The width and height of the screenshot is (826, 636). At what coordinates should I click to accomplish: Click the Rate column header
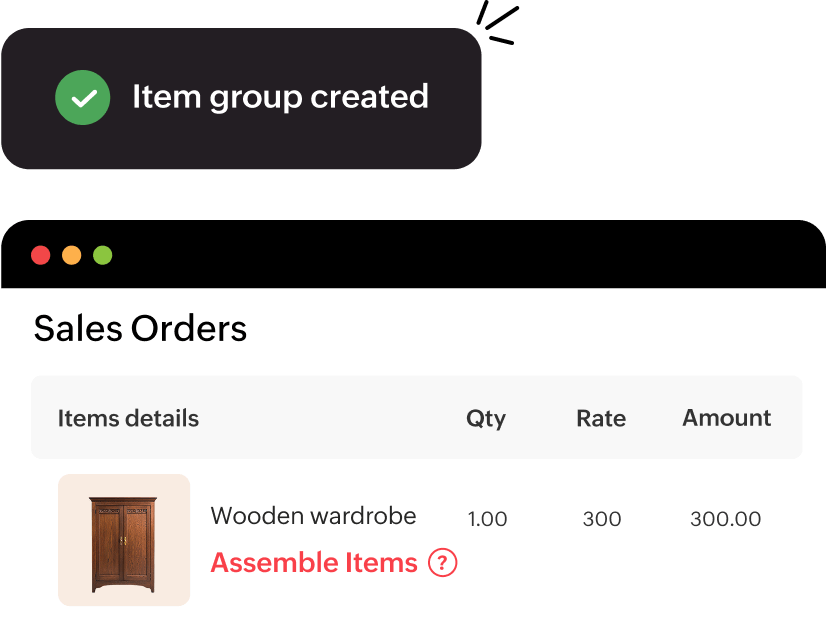(600, 418)
